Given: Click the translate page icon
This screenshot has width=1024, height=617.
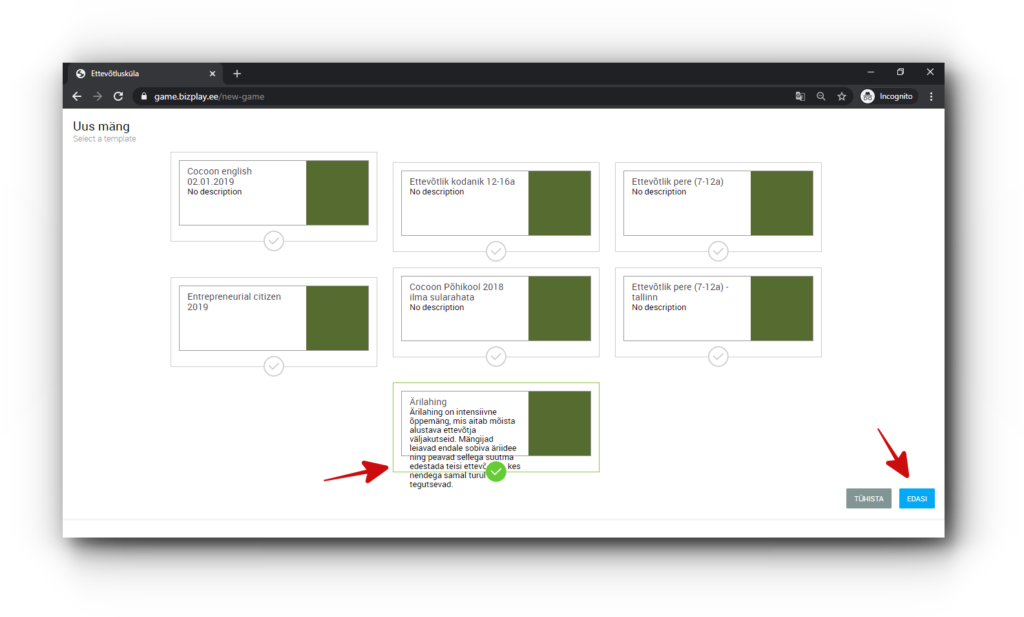Looking at the screenshot, I should tap(799, 96).
